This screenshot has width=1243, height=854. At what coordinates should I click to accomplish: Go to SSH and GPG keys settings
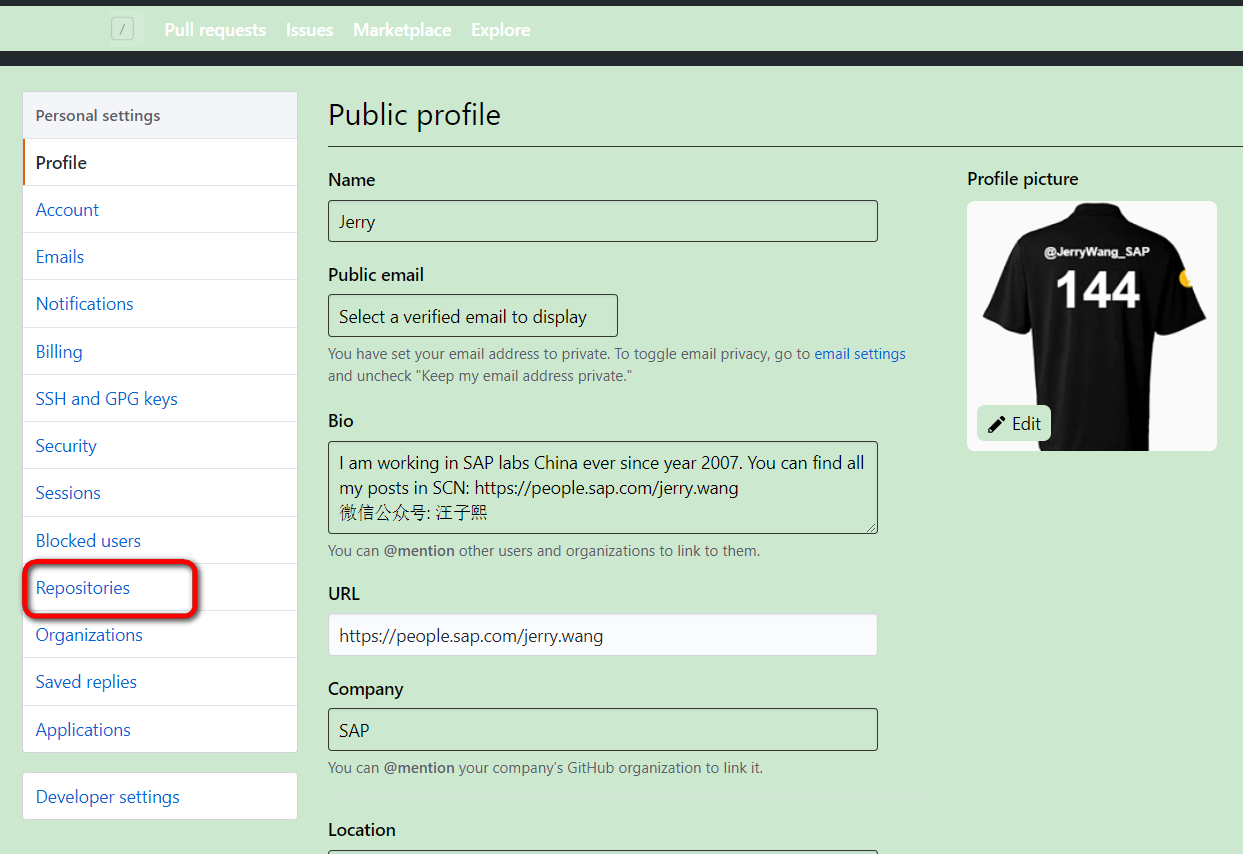click(x=107, y=399)
